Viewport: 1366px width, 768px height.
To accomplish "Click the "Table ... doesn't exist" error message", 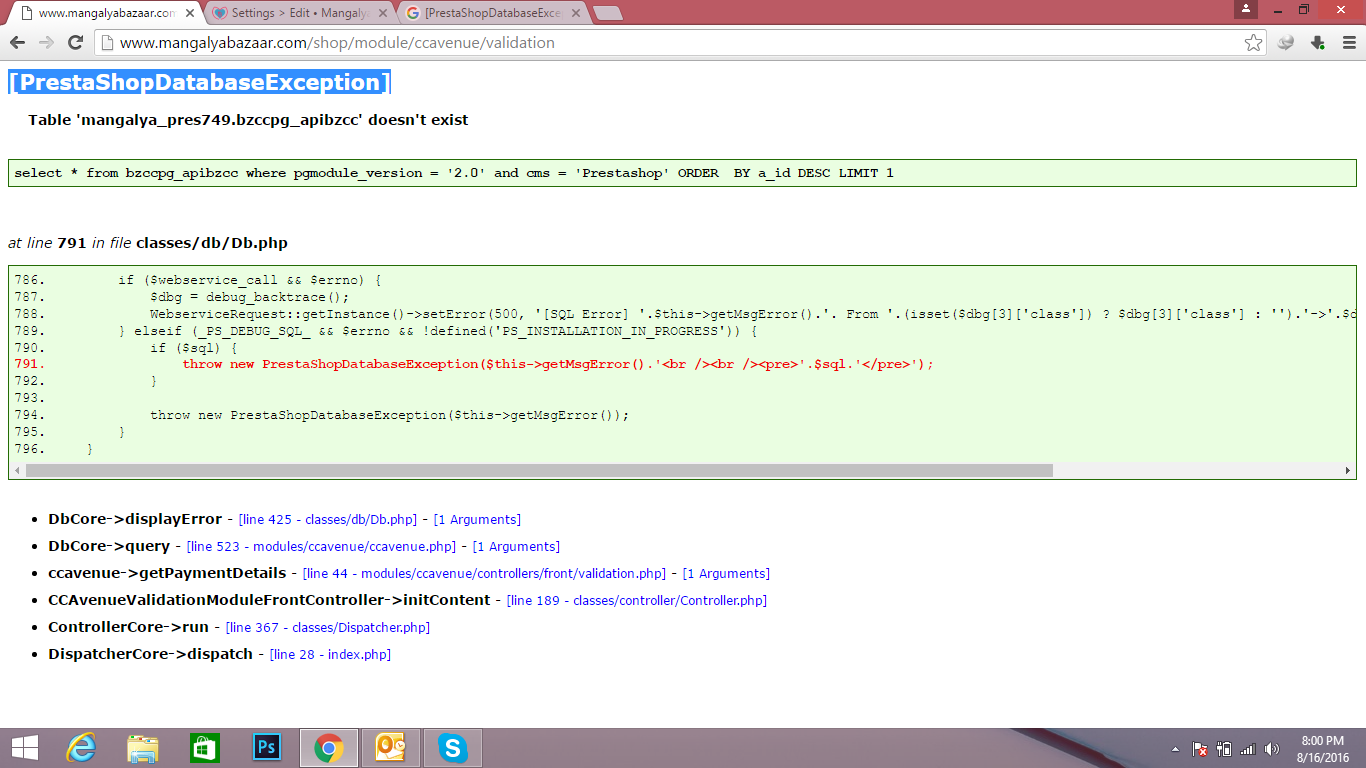I will (x=248, y=120).
